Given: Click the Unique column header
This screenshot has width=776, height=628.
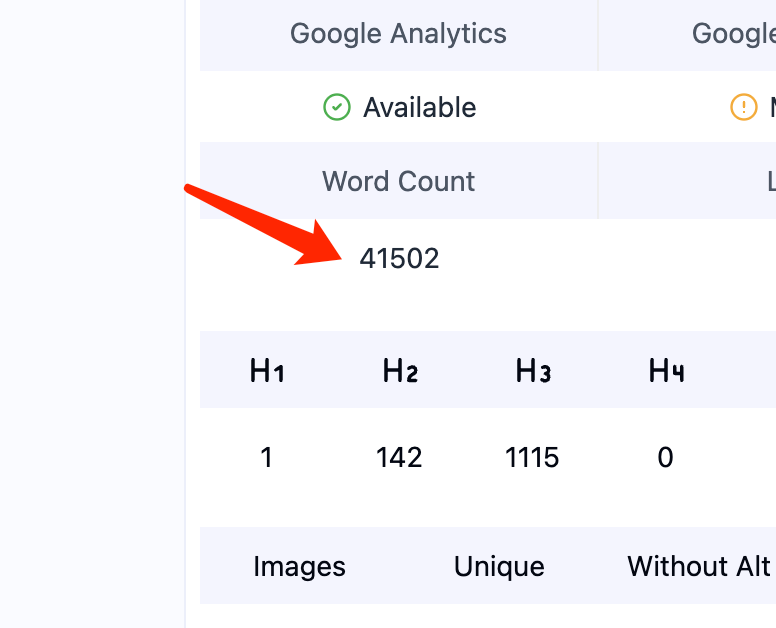Looking at the screenshot, I should coord(499,566).
